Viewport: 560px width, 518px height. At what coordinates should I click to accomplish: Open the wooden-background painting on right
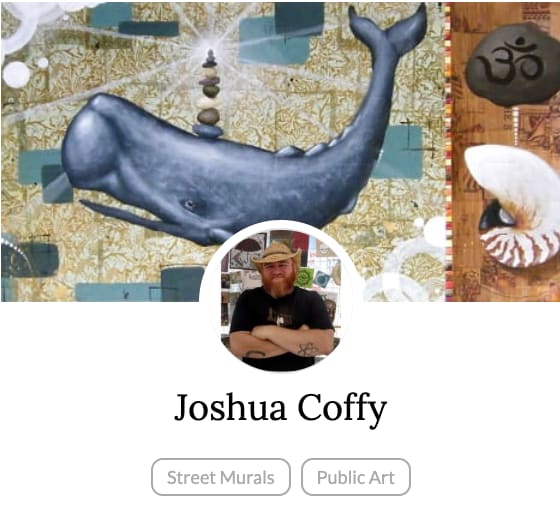(505, 152)
